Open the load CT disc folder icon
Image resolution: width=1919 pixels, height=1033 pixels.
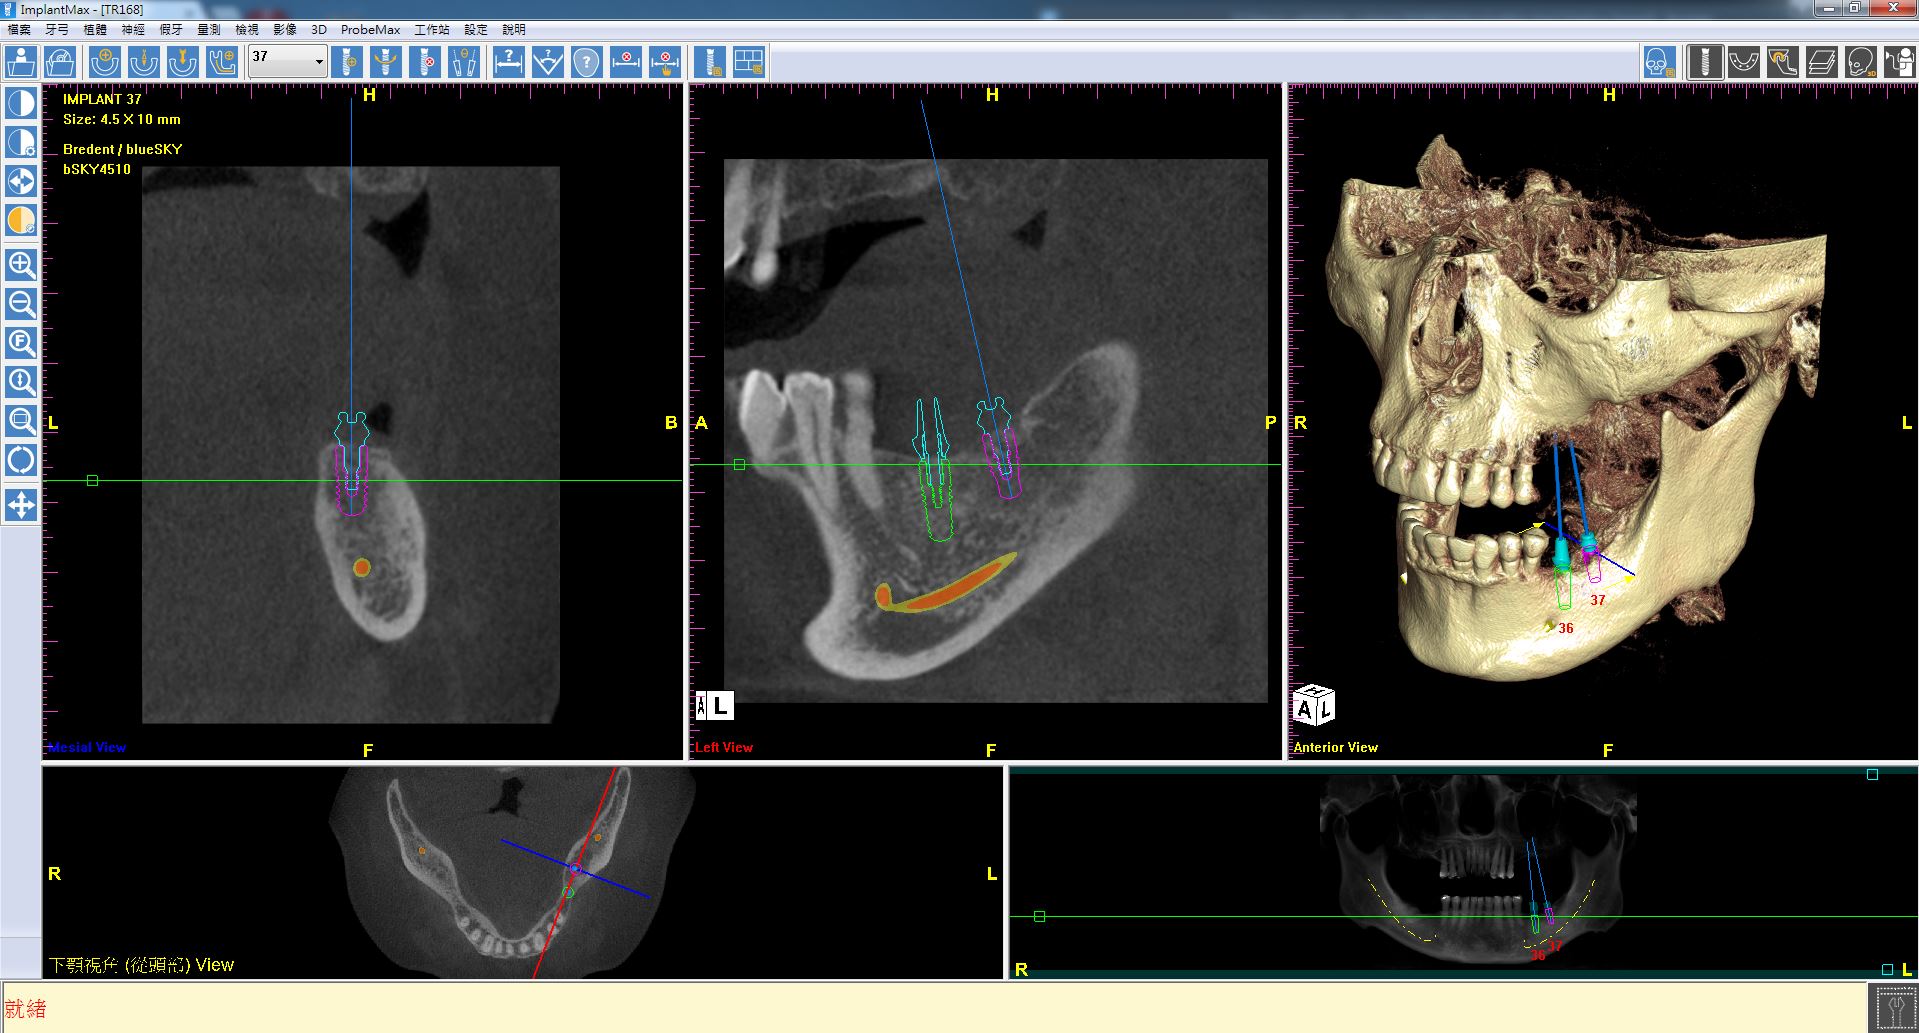[x=61, y=63]
